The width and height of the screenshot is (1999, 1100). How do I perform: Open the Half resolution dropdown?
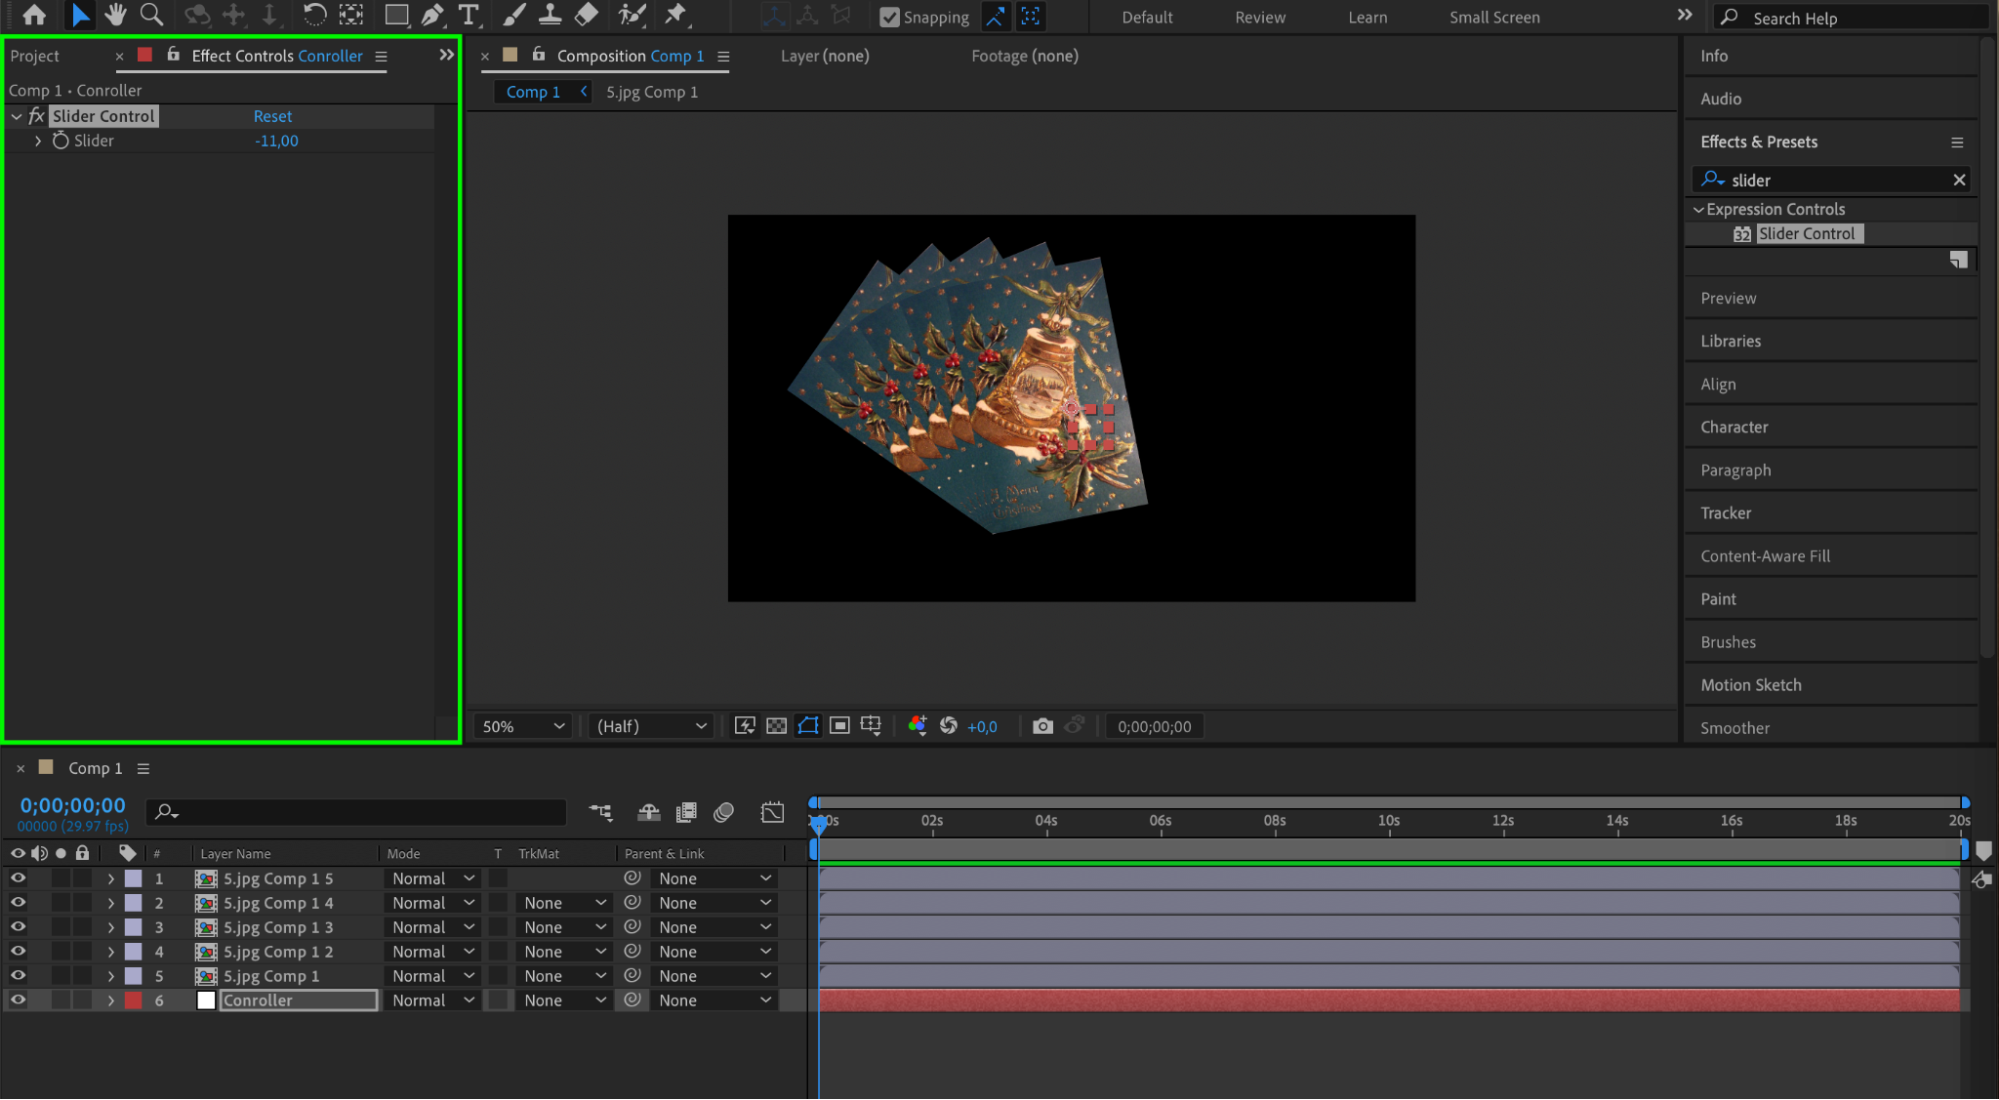coord(651,726)
